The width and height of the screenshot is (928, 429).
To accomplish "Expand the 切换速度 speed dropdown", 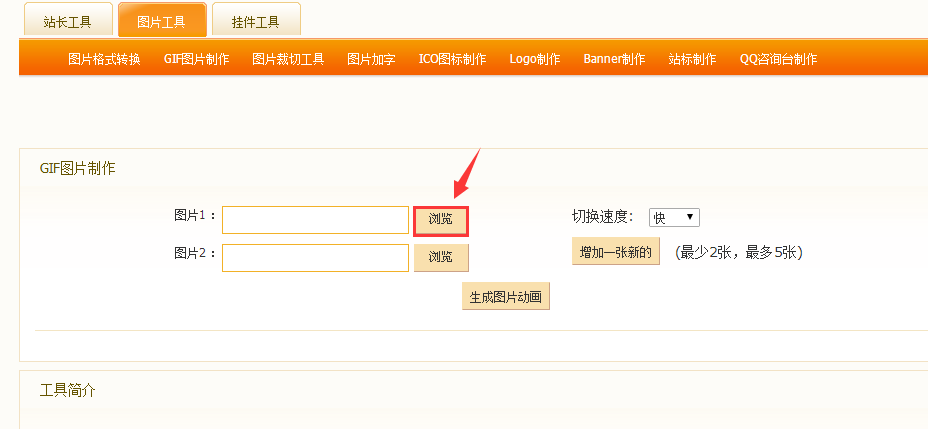I will pos(674,217).
